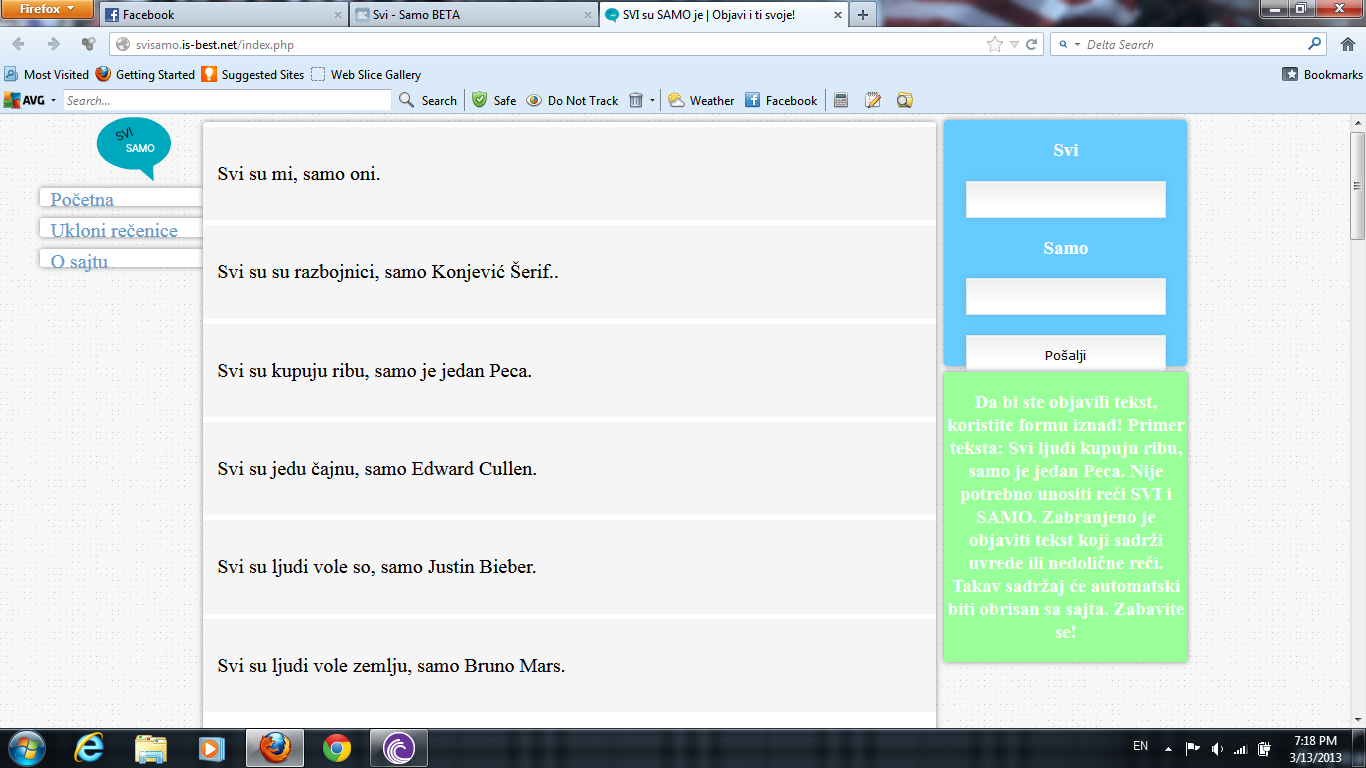The width and height of the screenshot is (1366, 768).
Task: Launch Google Chrome from the taskbar
Action: pyautogui.click(x=337, y=748)
